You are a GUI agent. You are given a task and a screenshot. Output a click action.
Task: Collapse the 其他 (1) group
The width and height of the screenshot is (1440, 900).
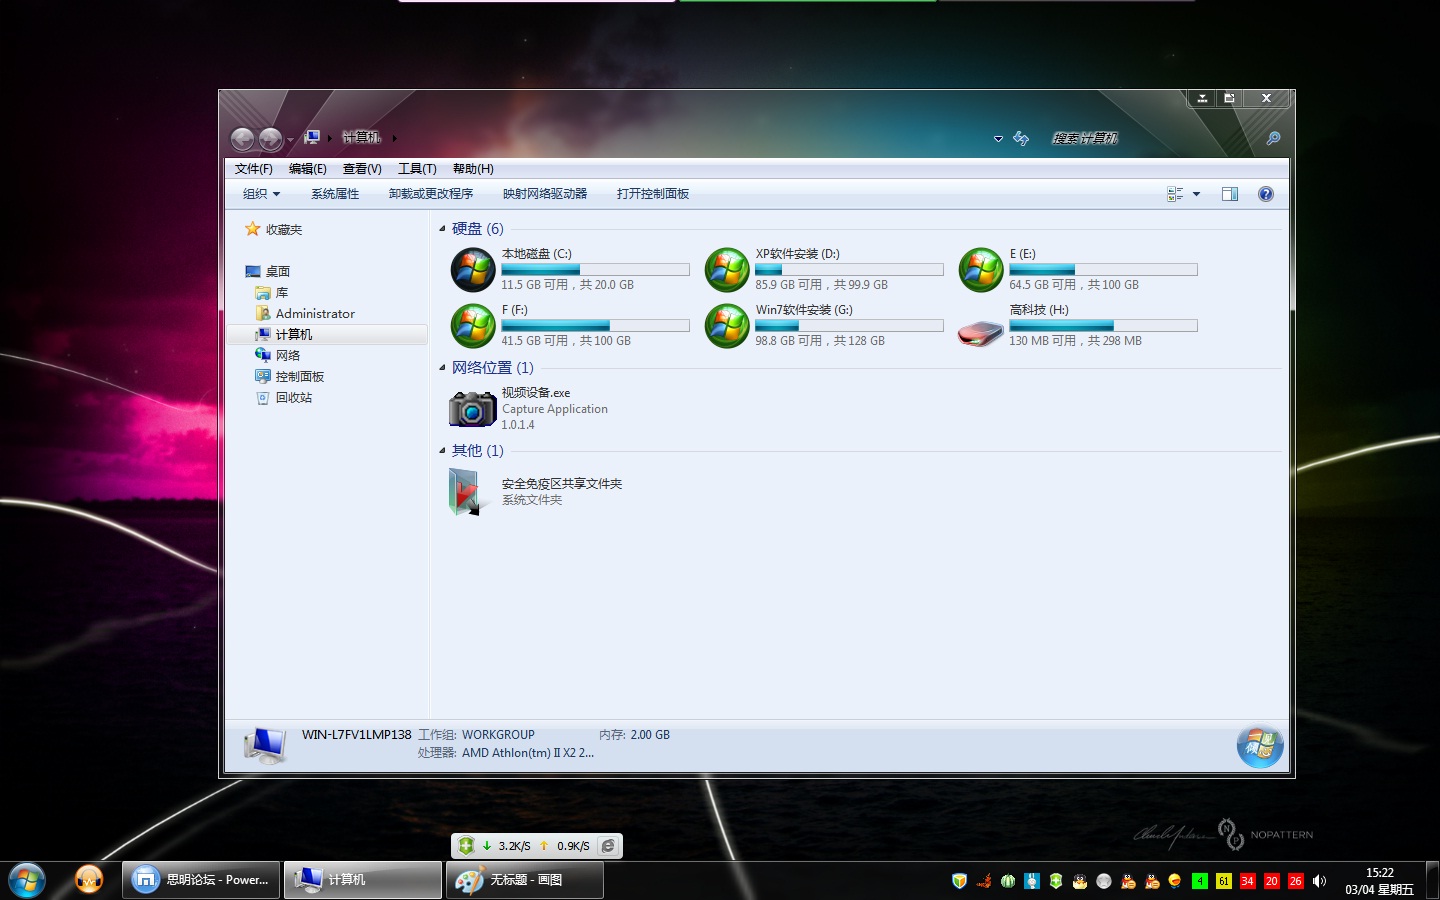tap(443, 451)
